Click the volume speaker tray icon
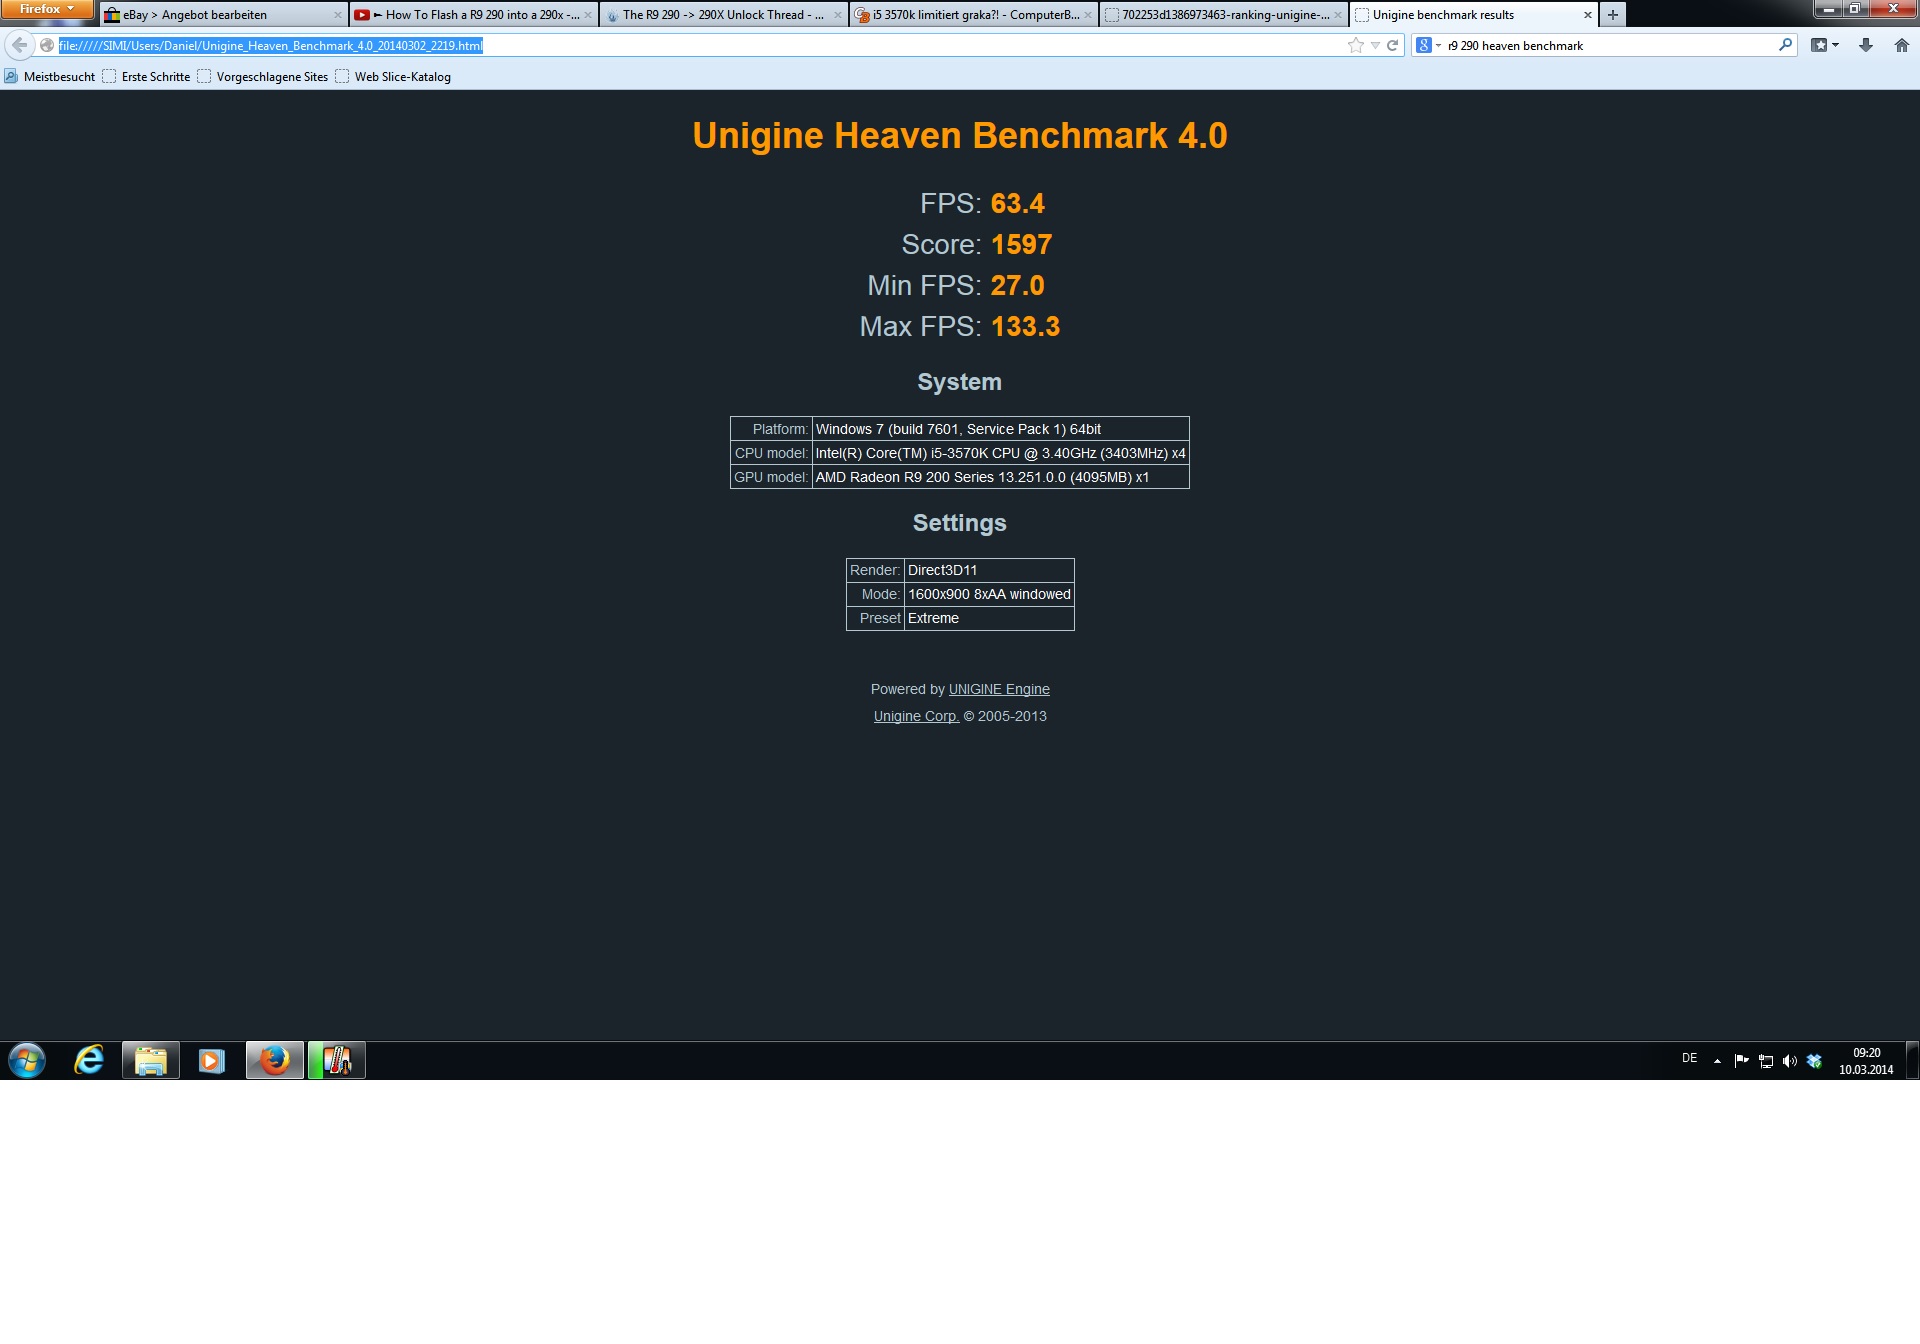 coord(1789,1061)
